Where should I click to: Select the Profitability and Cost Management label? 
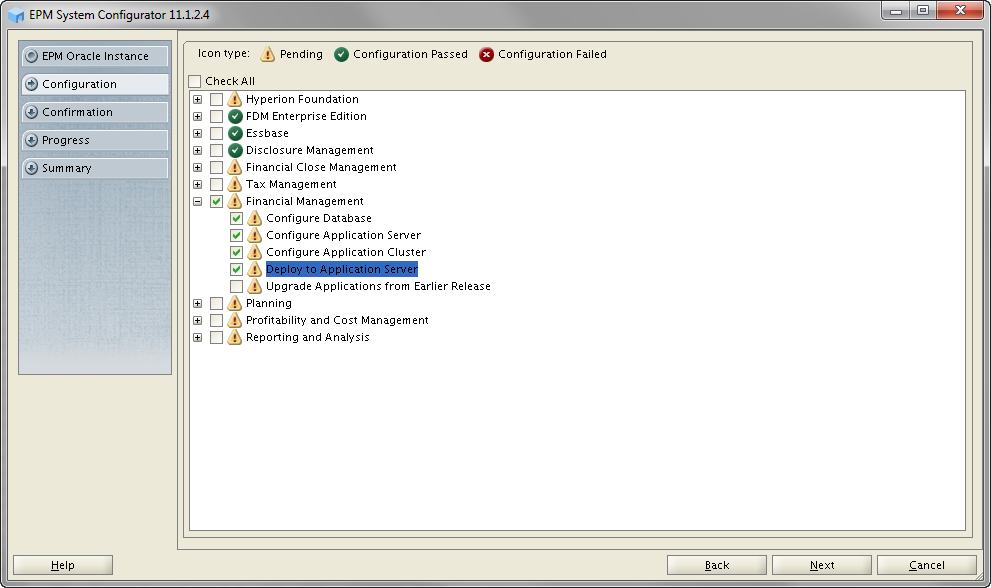click(337, 321)
